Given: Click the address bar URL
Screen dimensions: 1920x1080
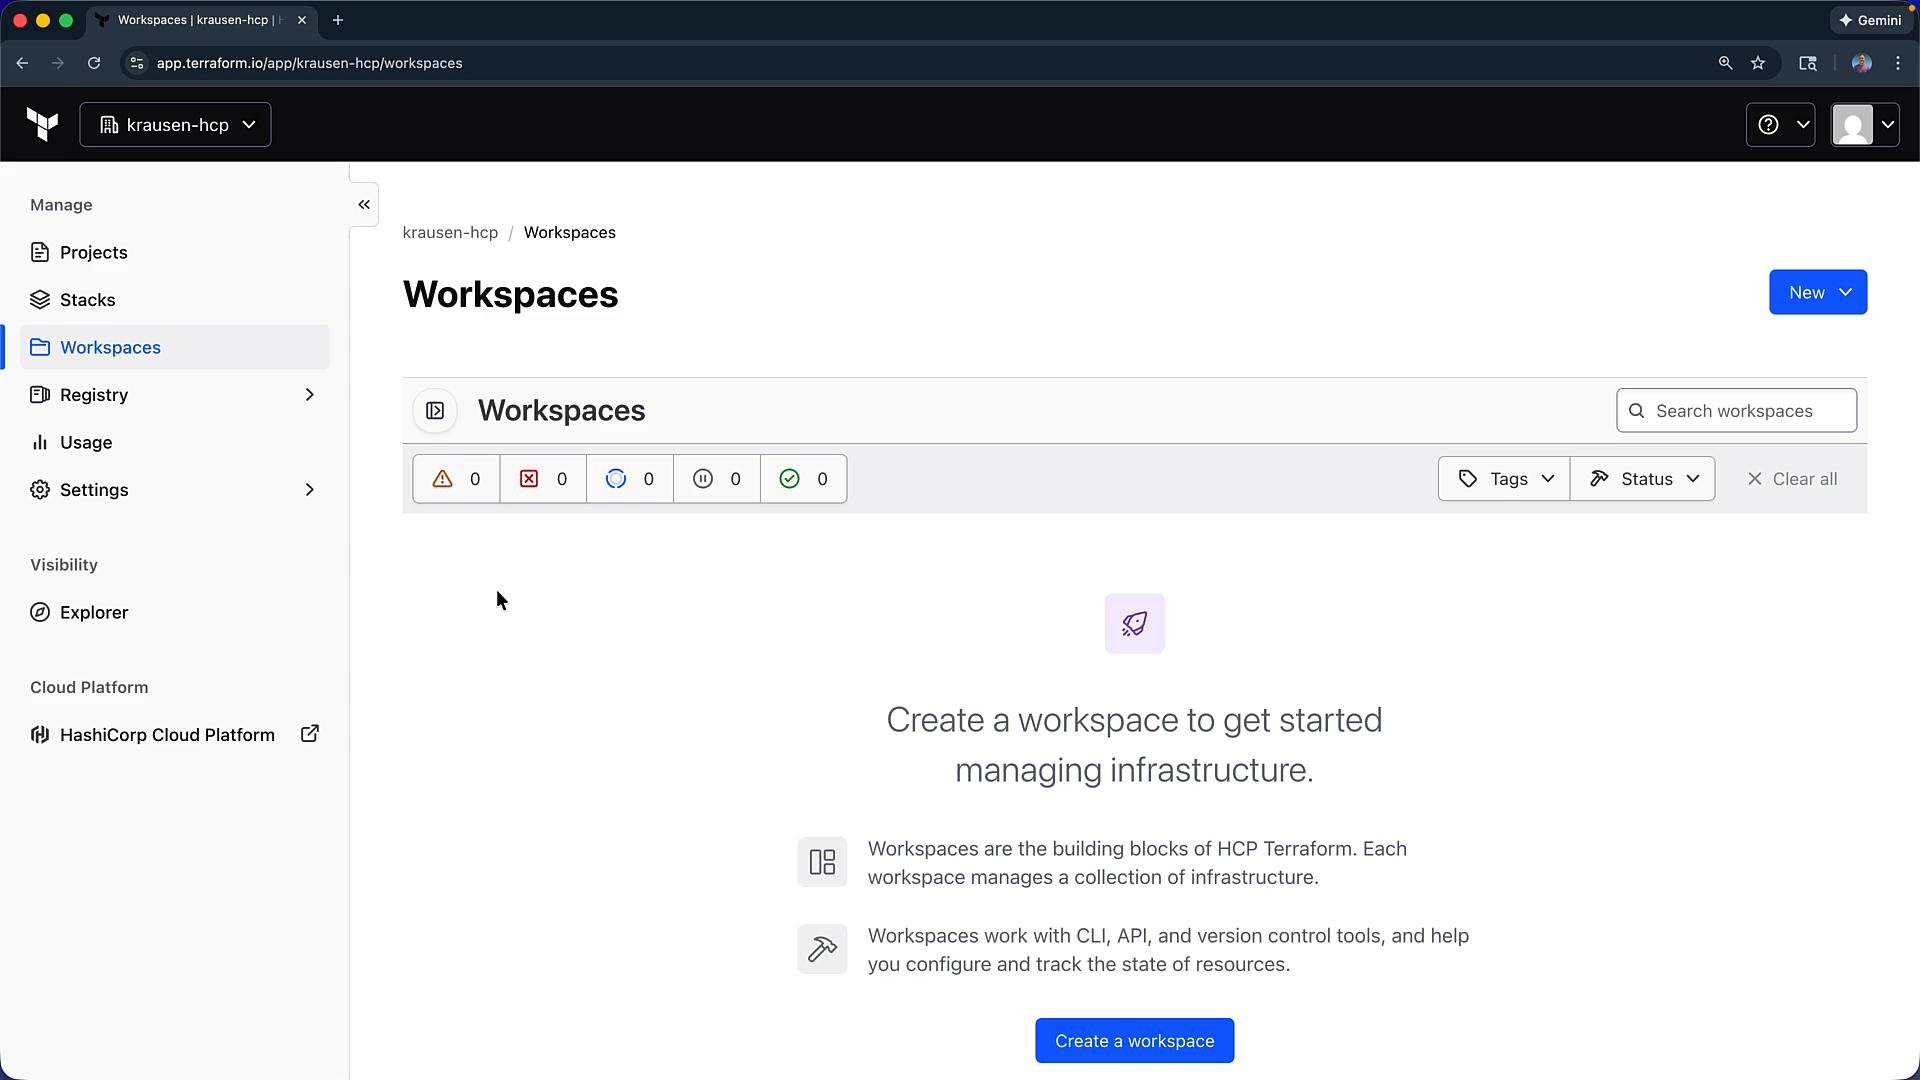Looking at the screenshot, I should coord(309,63).
